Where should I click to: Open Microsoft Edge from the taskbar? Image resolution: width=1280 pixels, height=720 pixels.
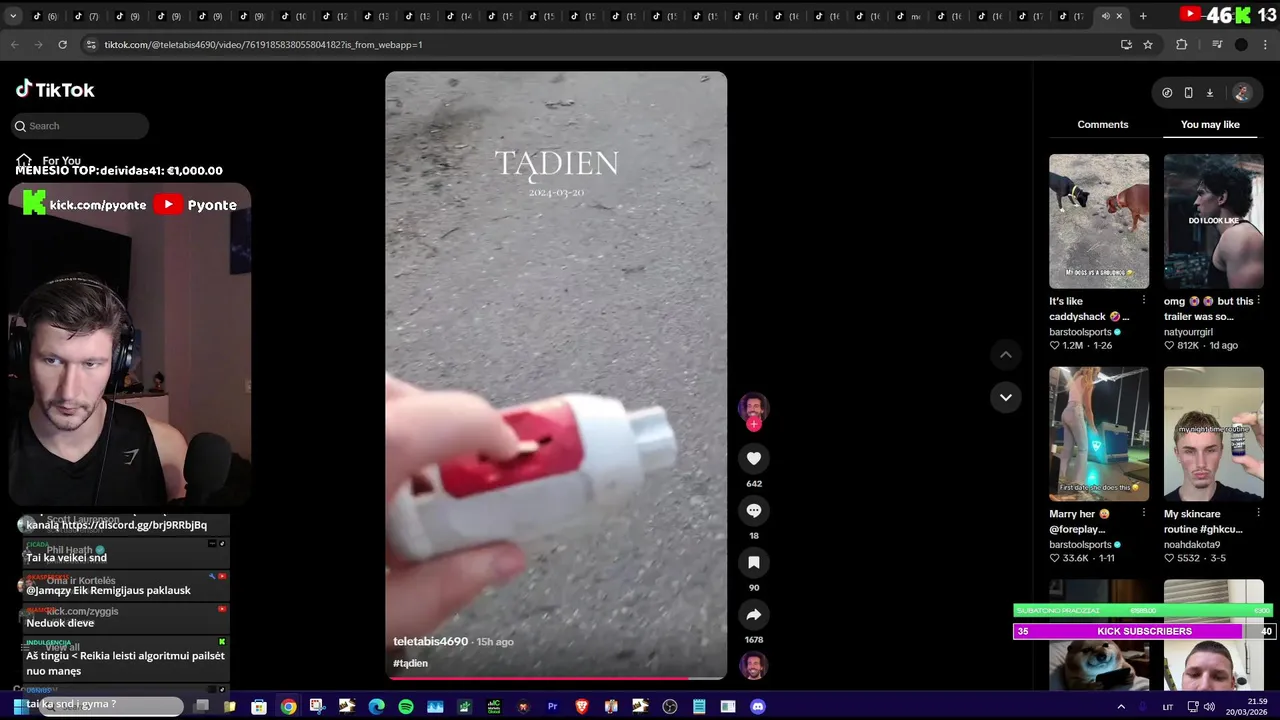pyautogui.click(x=376, y=707)
